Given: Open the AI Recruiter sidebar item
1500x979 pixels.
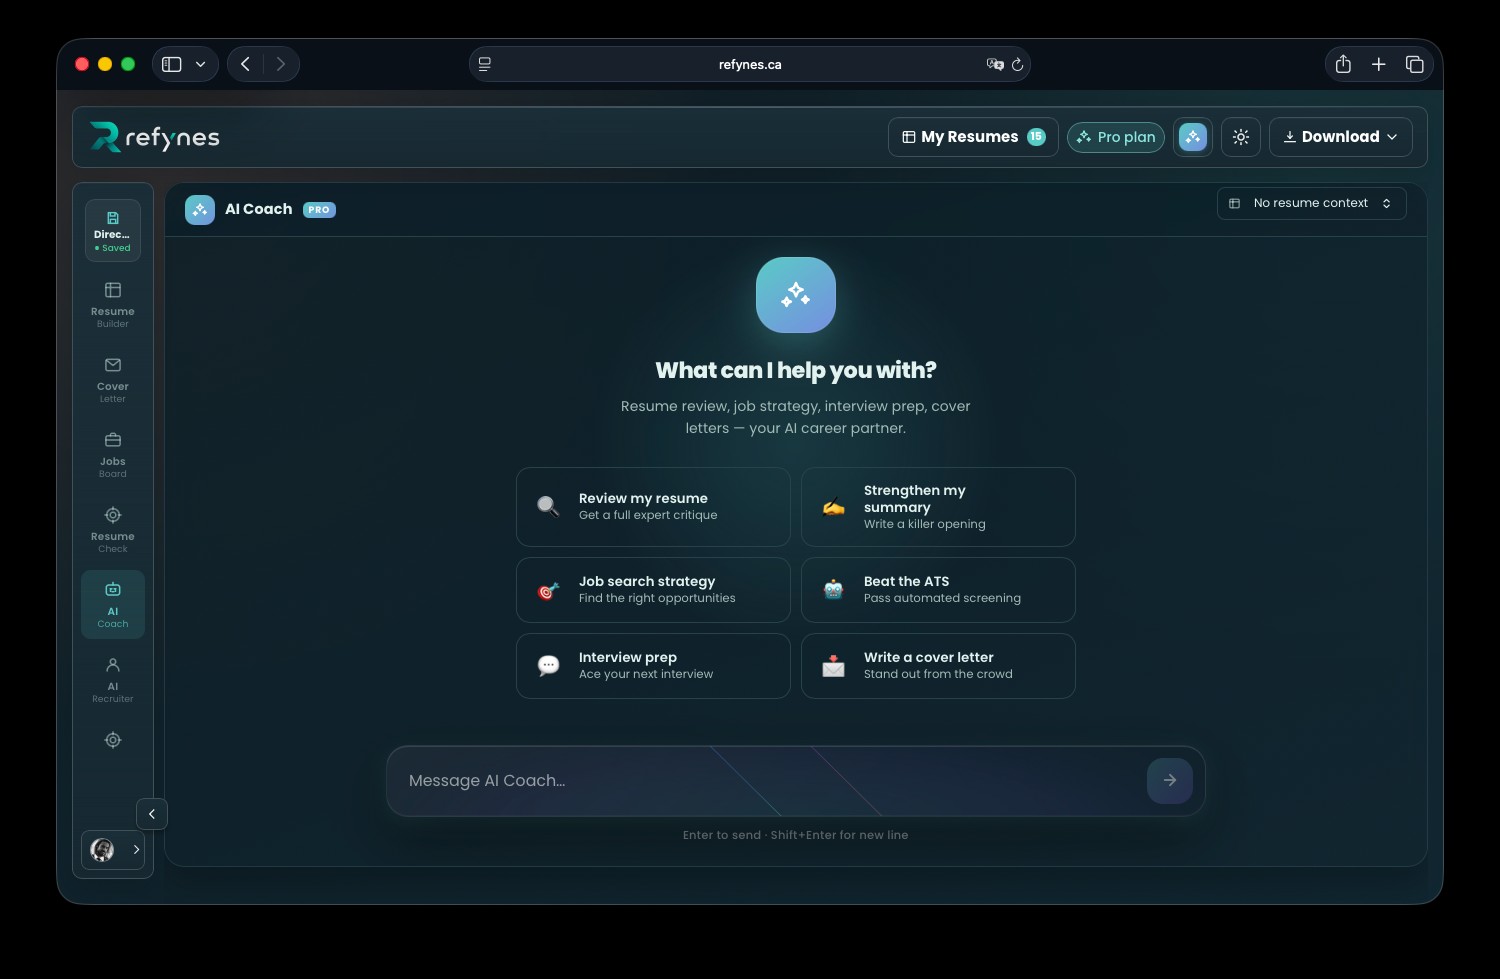Looking at the screenshot, I should [113, 679].
